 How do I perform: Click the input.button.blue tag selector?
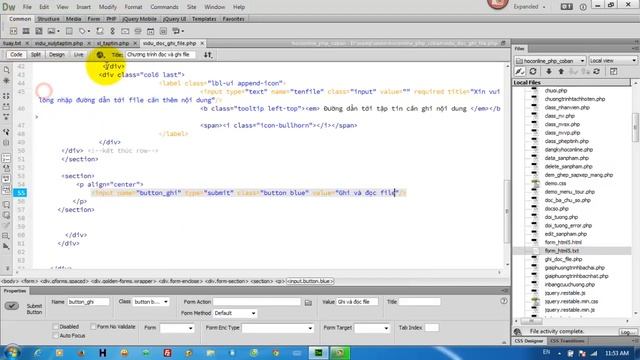click(310, 281)
